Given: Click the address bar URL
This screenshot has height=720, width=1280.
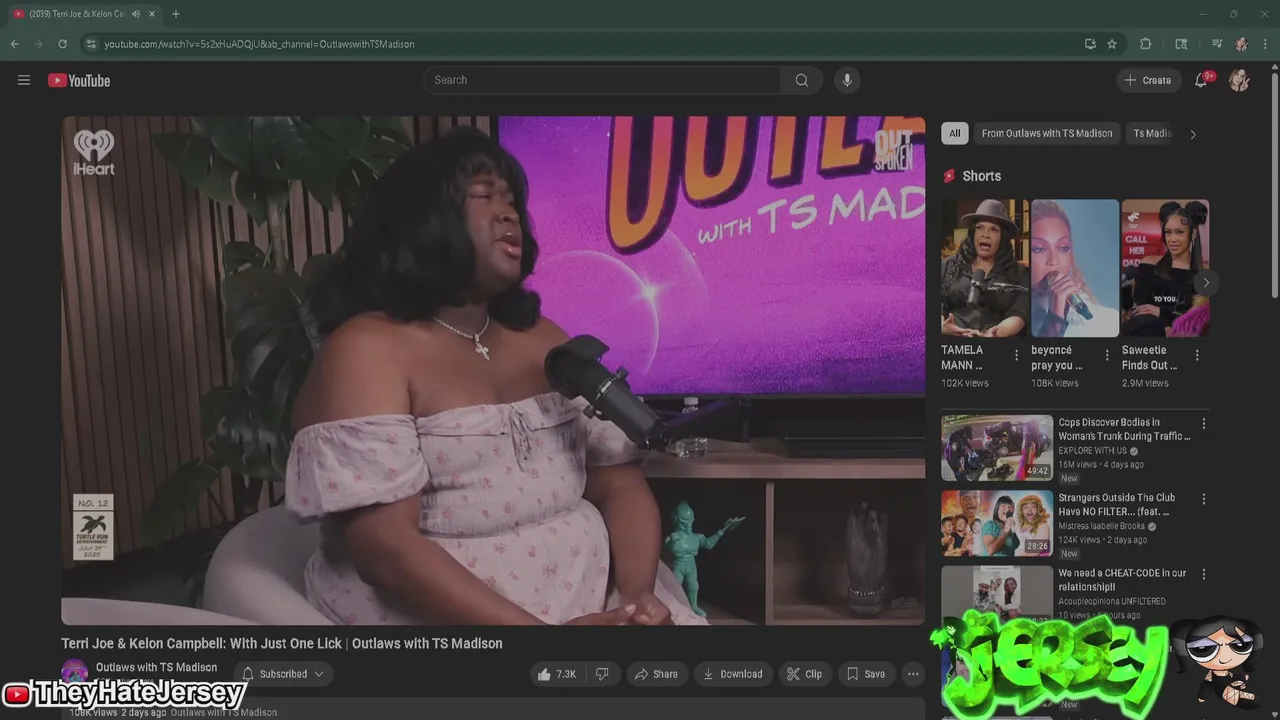Looking at the screenshot, I should click(x=260, y=44).
